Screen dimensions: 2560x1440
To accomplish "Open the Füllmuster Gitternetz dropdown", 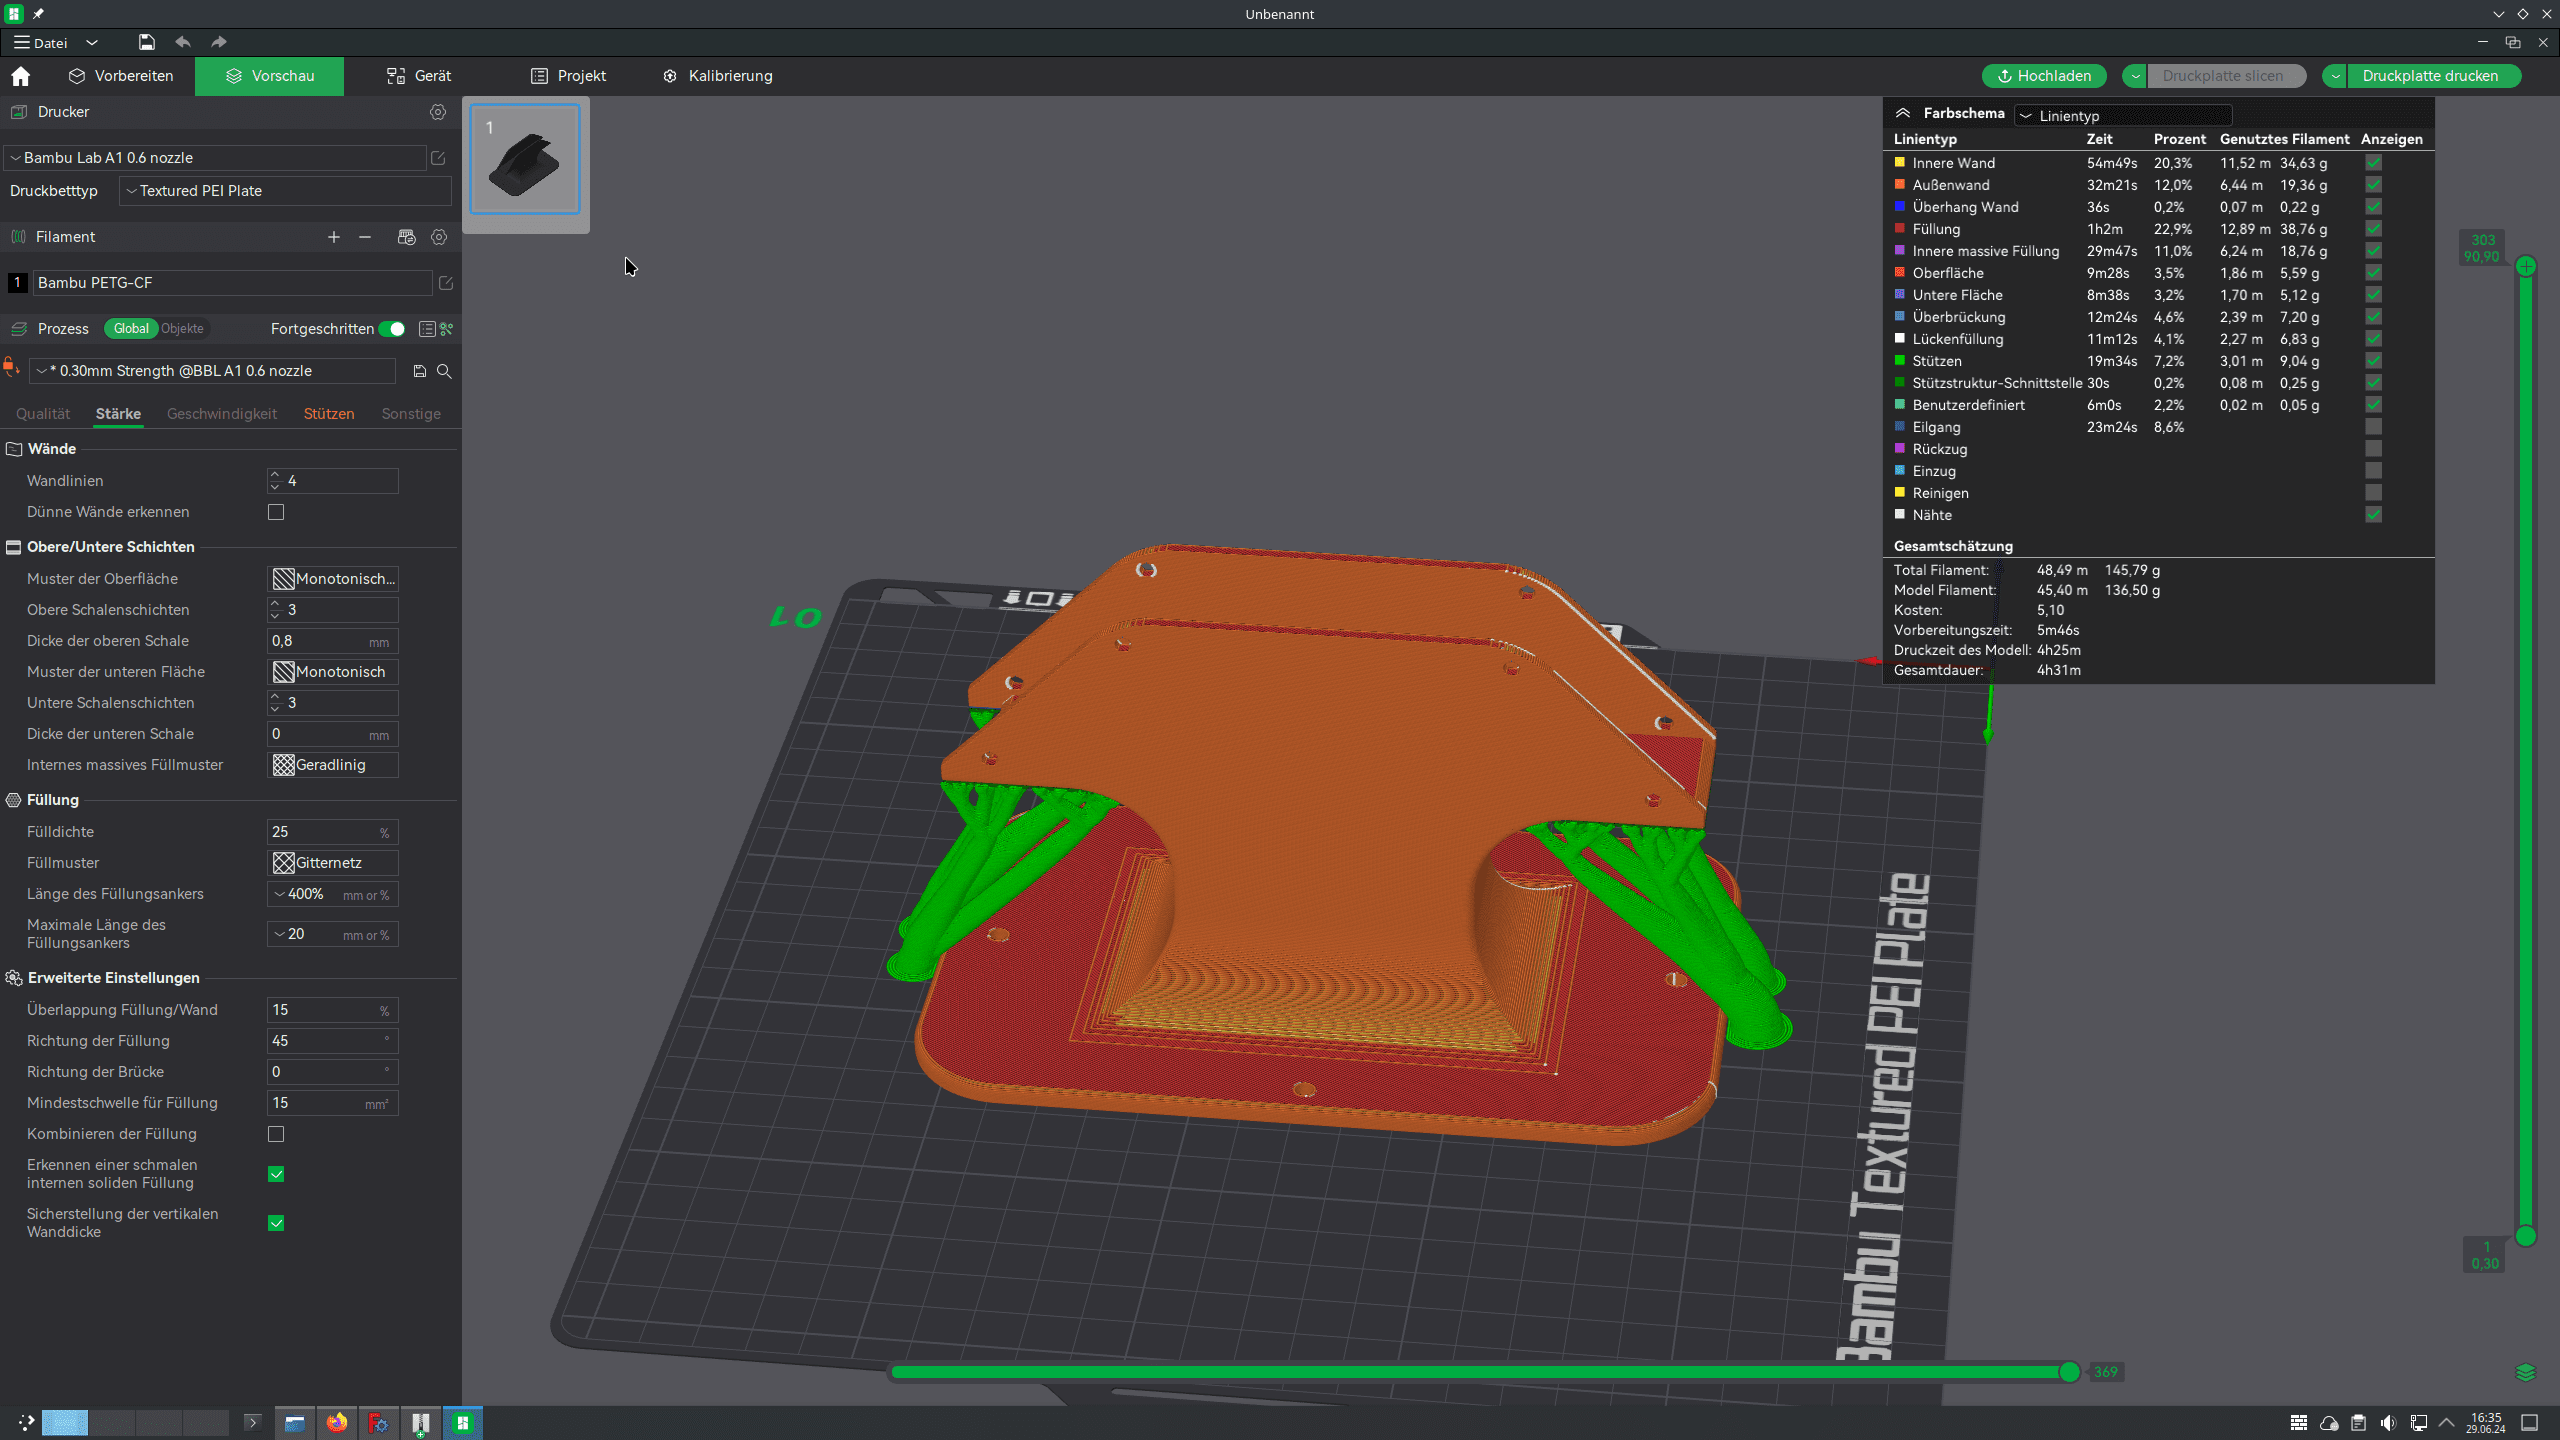I will pyautogui.click(x=333, y=863).
